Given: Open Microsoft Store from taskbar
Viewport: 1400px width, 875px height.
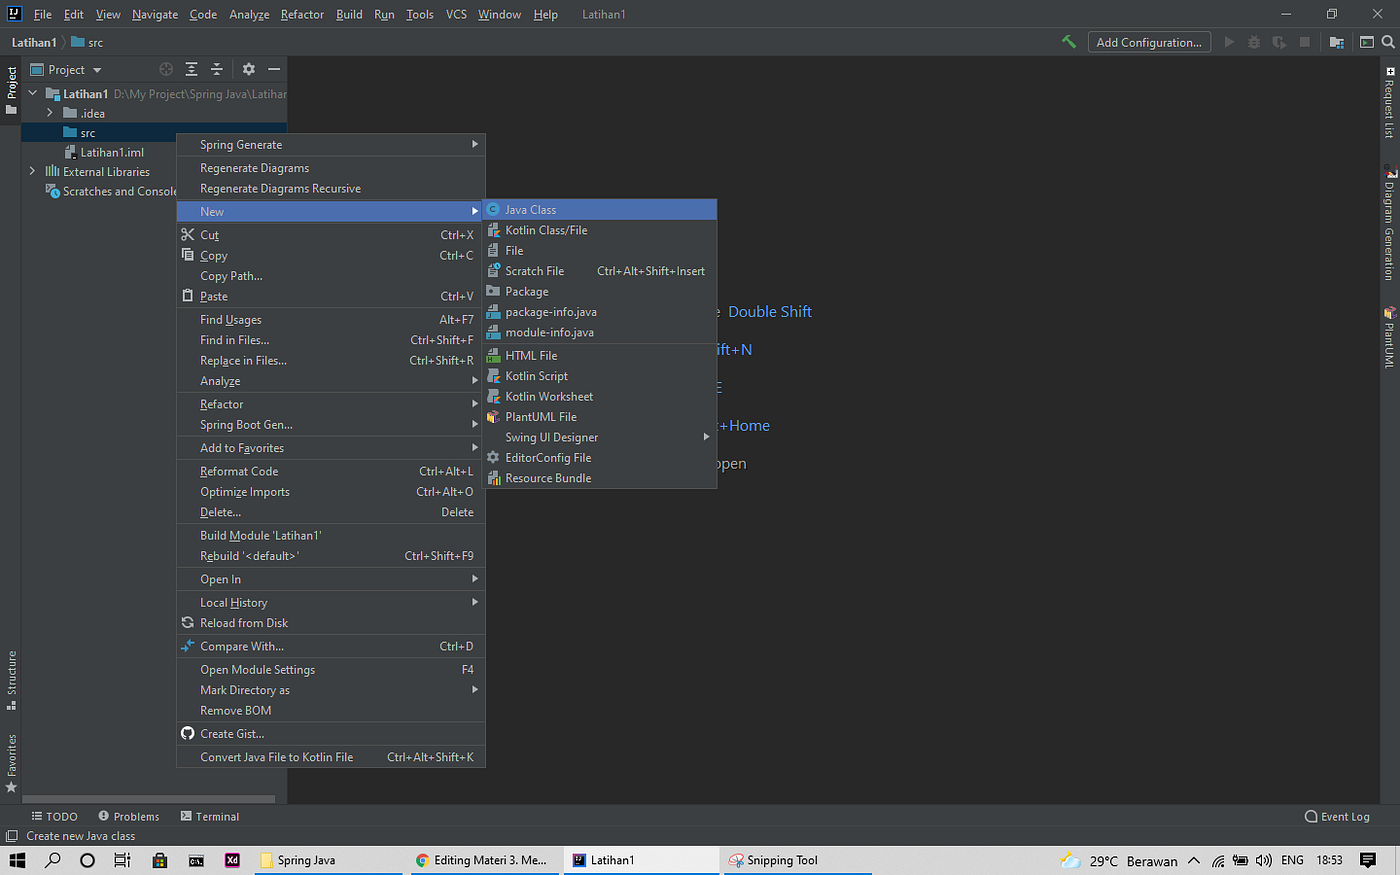Looking at the screenshot, I should (x=159, y=860).
